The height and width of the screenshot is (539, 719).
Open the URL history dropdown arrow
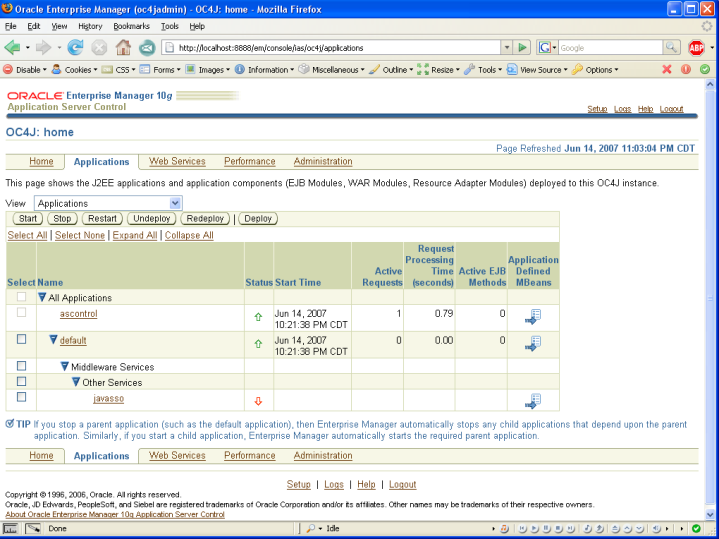(506, 47)
